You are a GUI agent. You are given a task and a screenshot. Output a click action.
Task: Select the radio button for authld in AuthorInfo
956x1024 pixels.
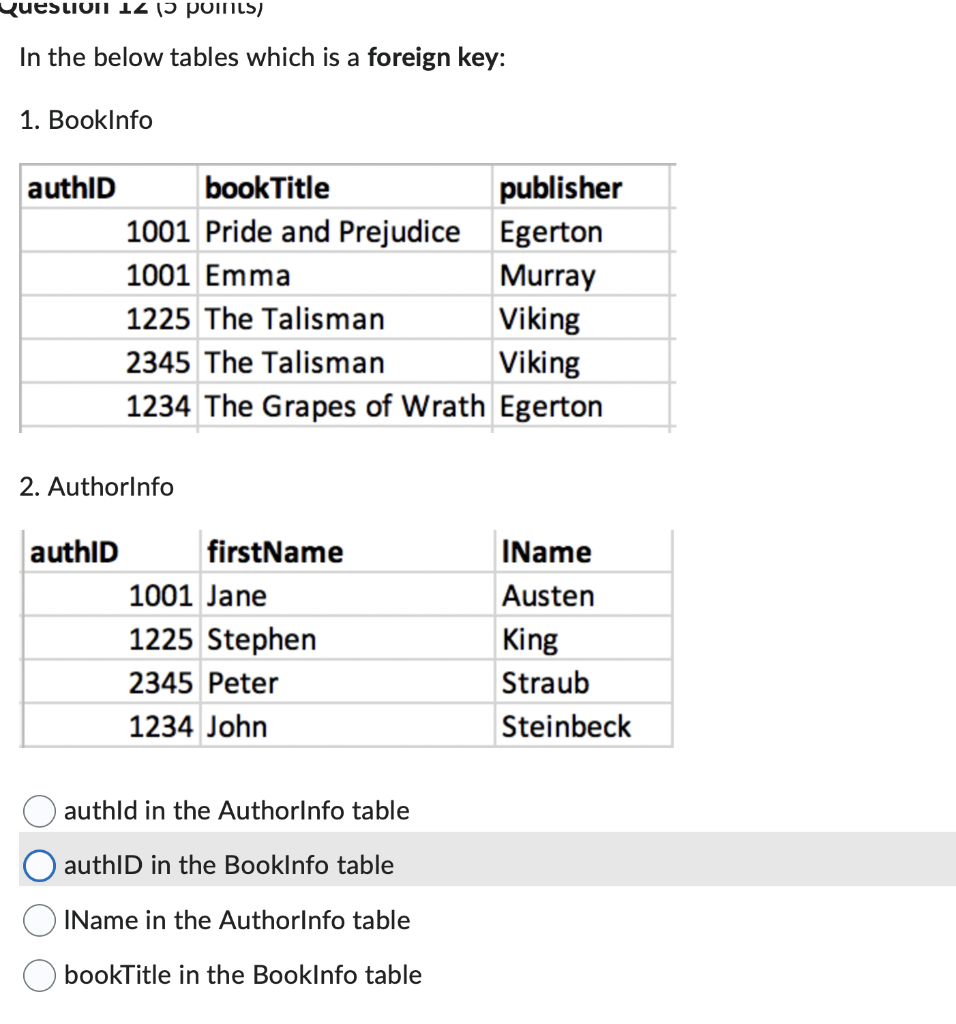pyautogui.click(x=38, y=811)
